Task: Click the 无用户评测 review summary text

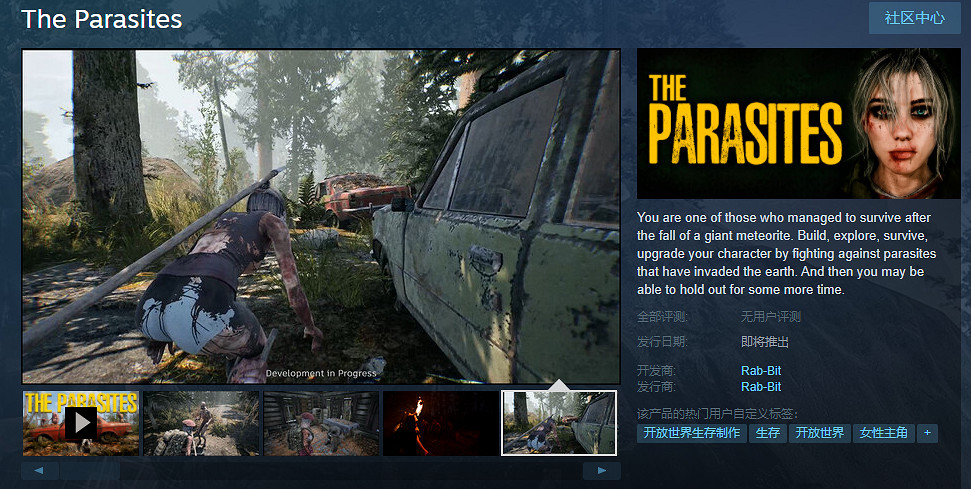Action: click(x=770, y=317)
